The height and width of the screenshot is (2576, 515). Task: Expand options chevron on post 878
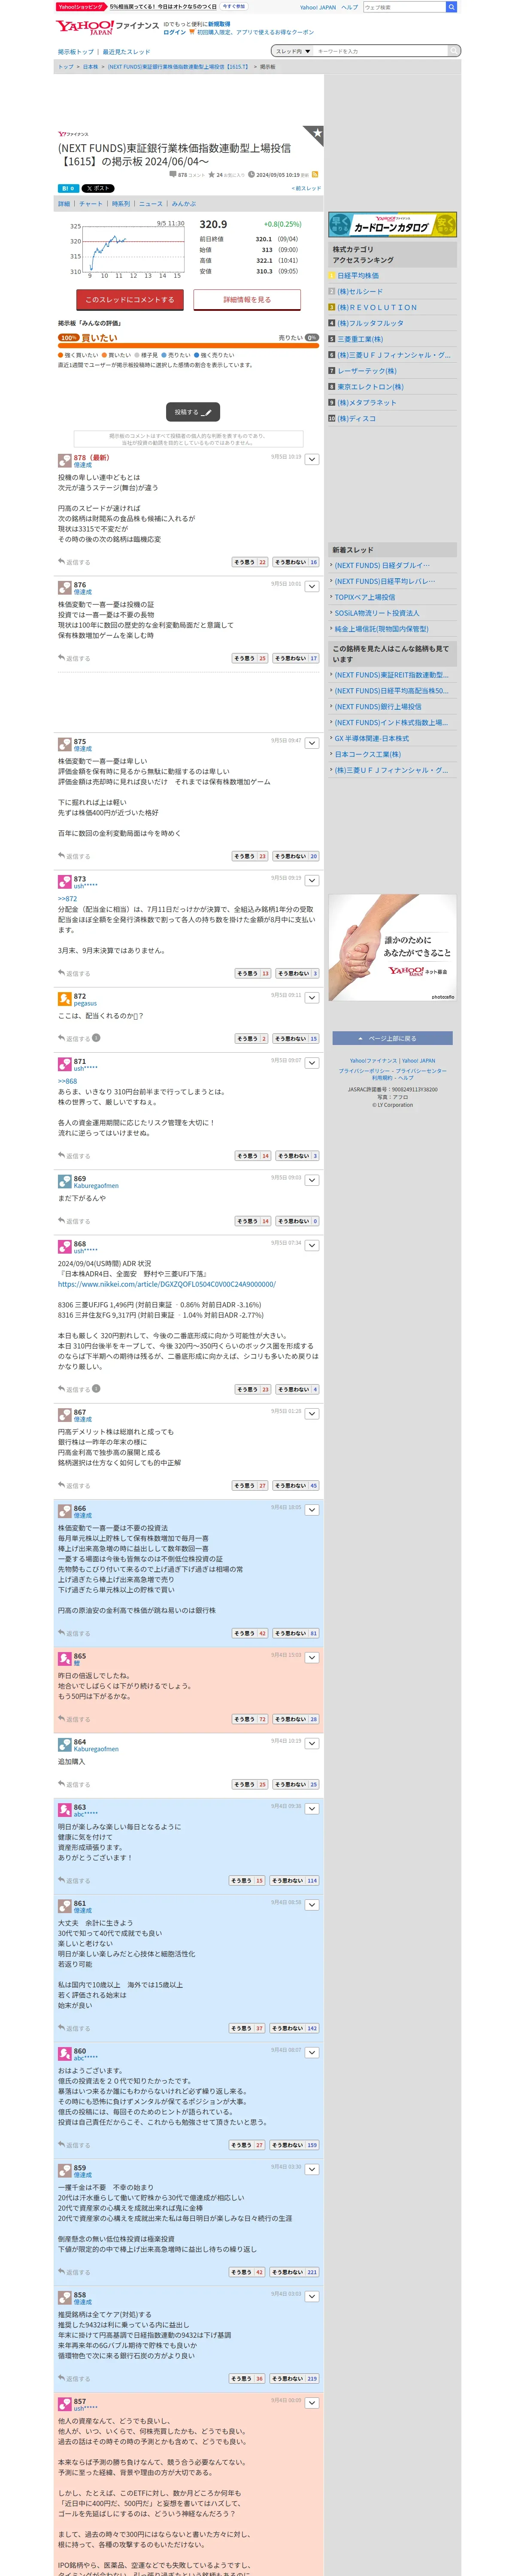tap(312, 460)
